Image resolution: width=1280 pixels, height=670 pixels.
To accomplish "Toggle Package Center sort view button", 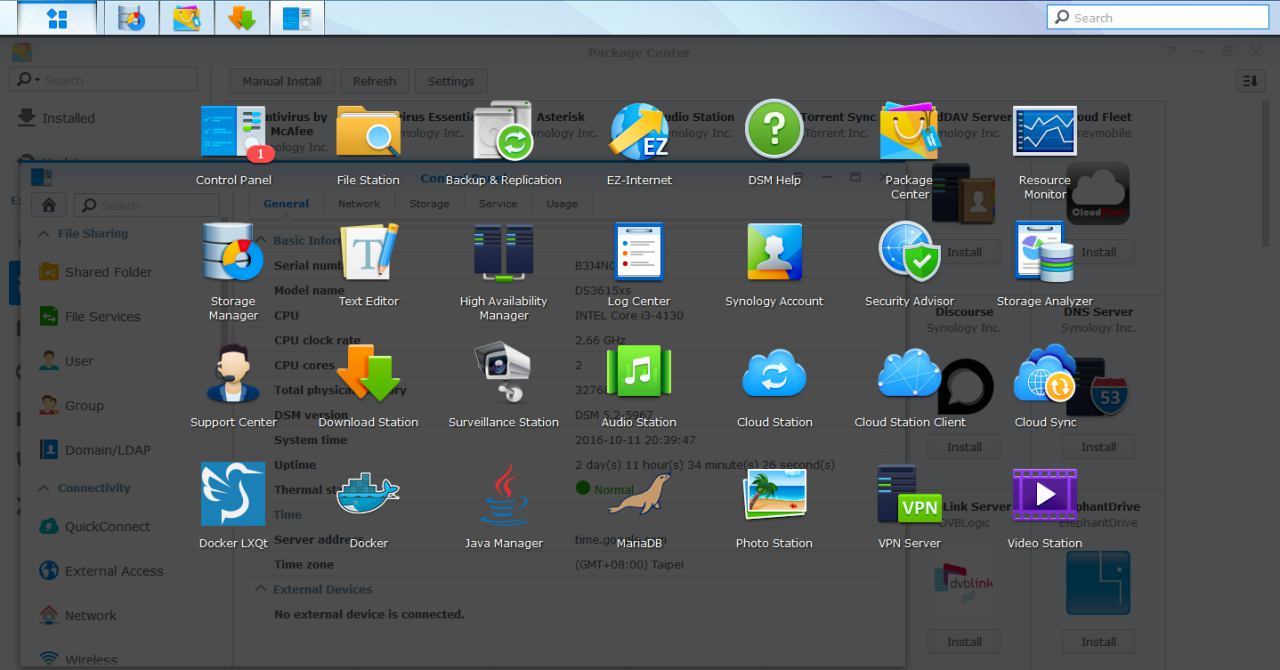I will click(x=1250, y=81).
